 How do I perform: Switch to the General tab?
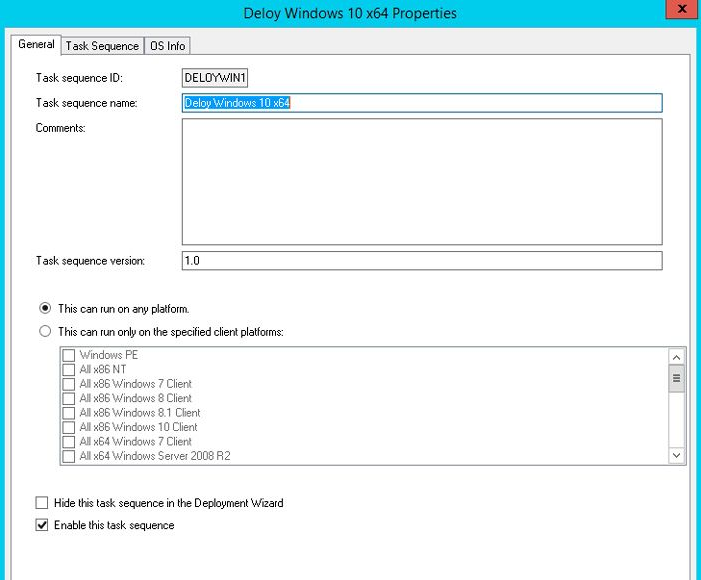pyautogui.click(x=36, y=45)
